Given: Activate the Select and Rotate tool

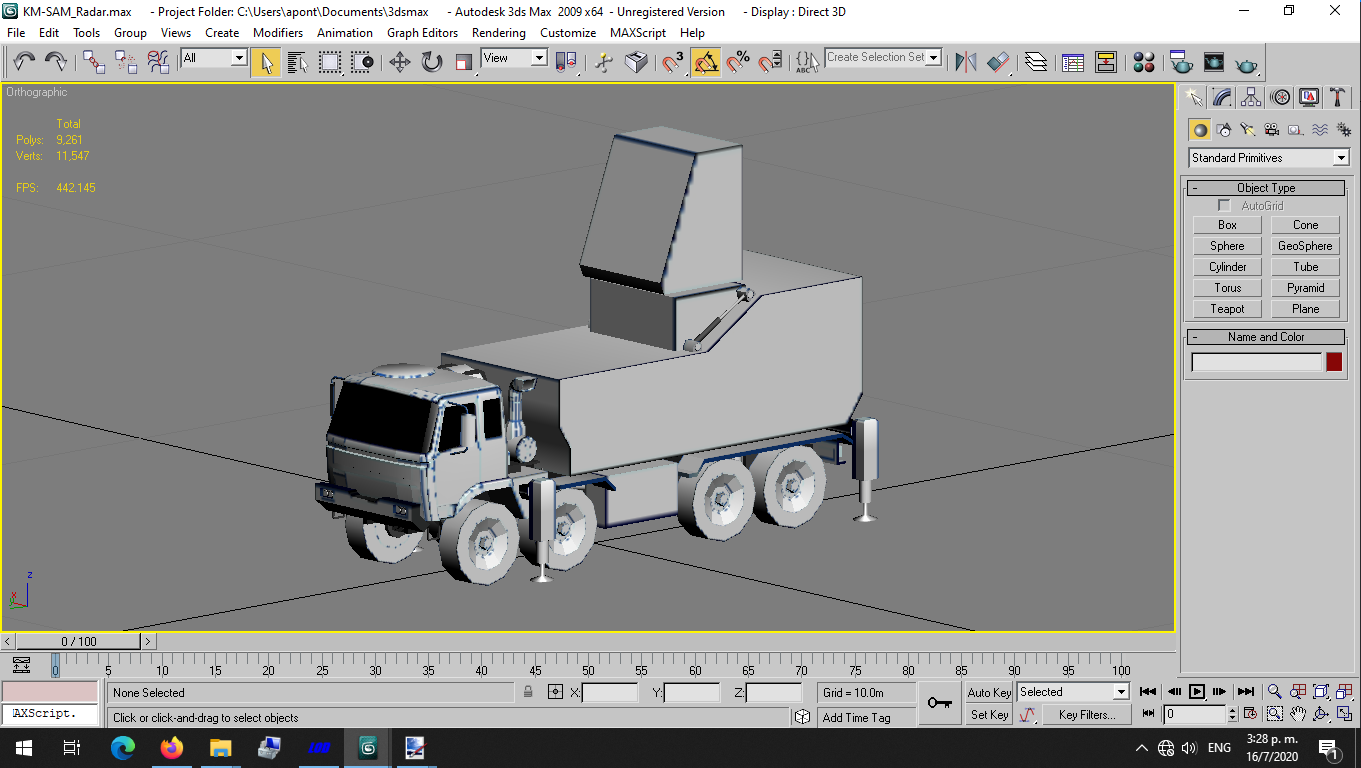Looking at the screenshot, I should coord(431,62).
